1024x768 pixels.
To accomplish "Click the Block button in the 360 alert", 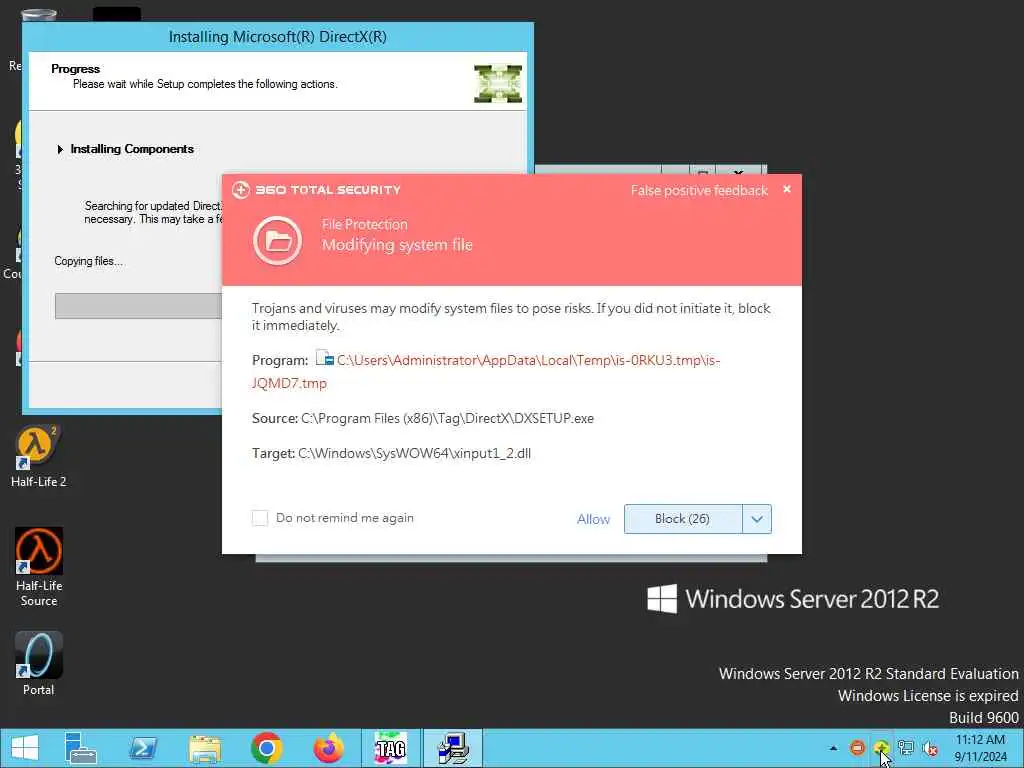I will tap(682, 519).
